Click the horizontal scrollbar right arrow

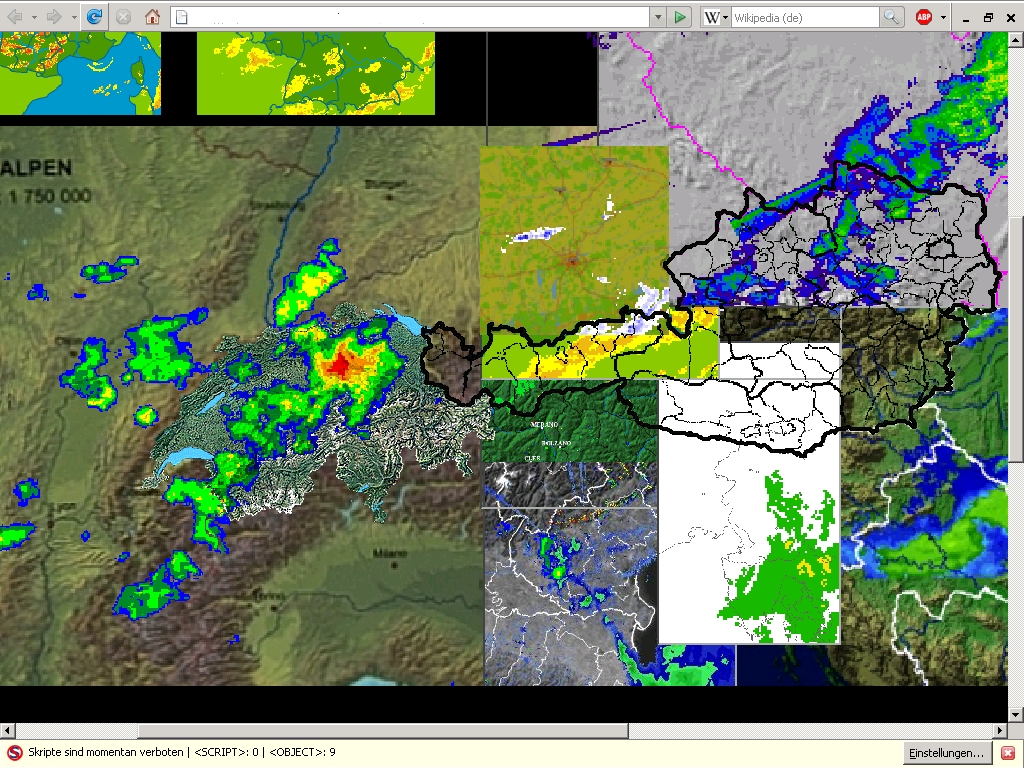1000,730
